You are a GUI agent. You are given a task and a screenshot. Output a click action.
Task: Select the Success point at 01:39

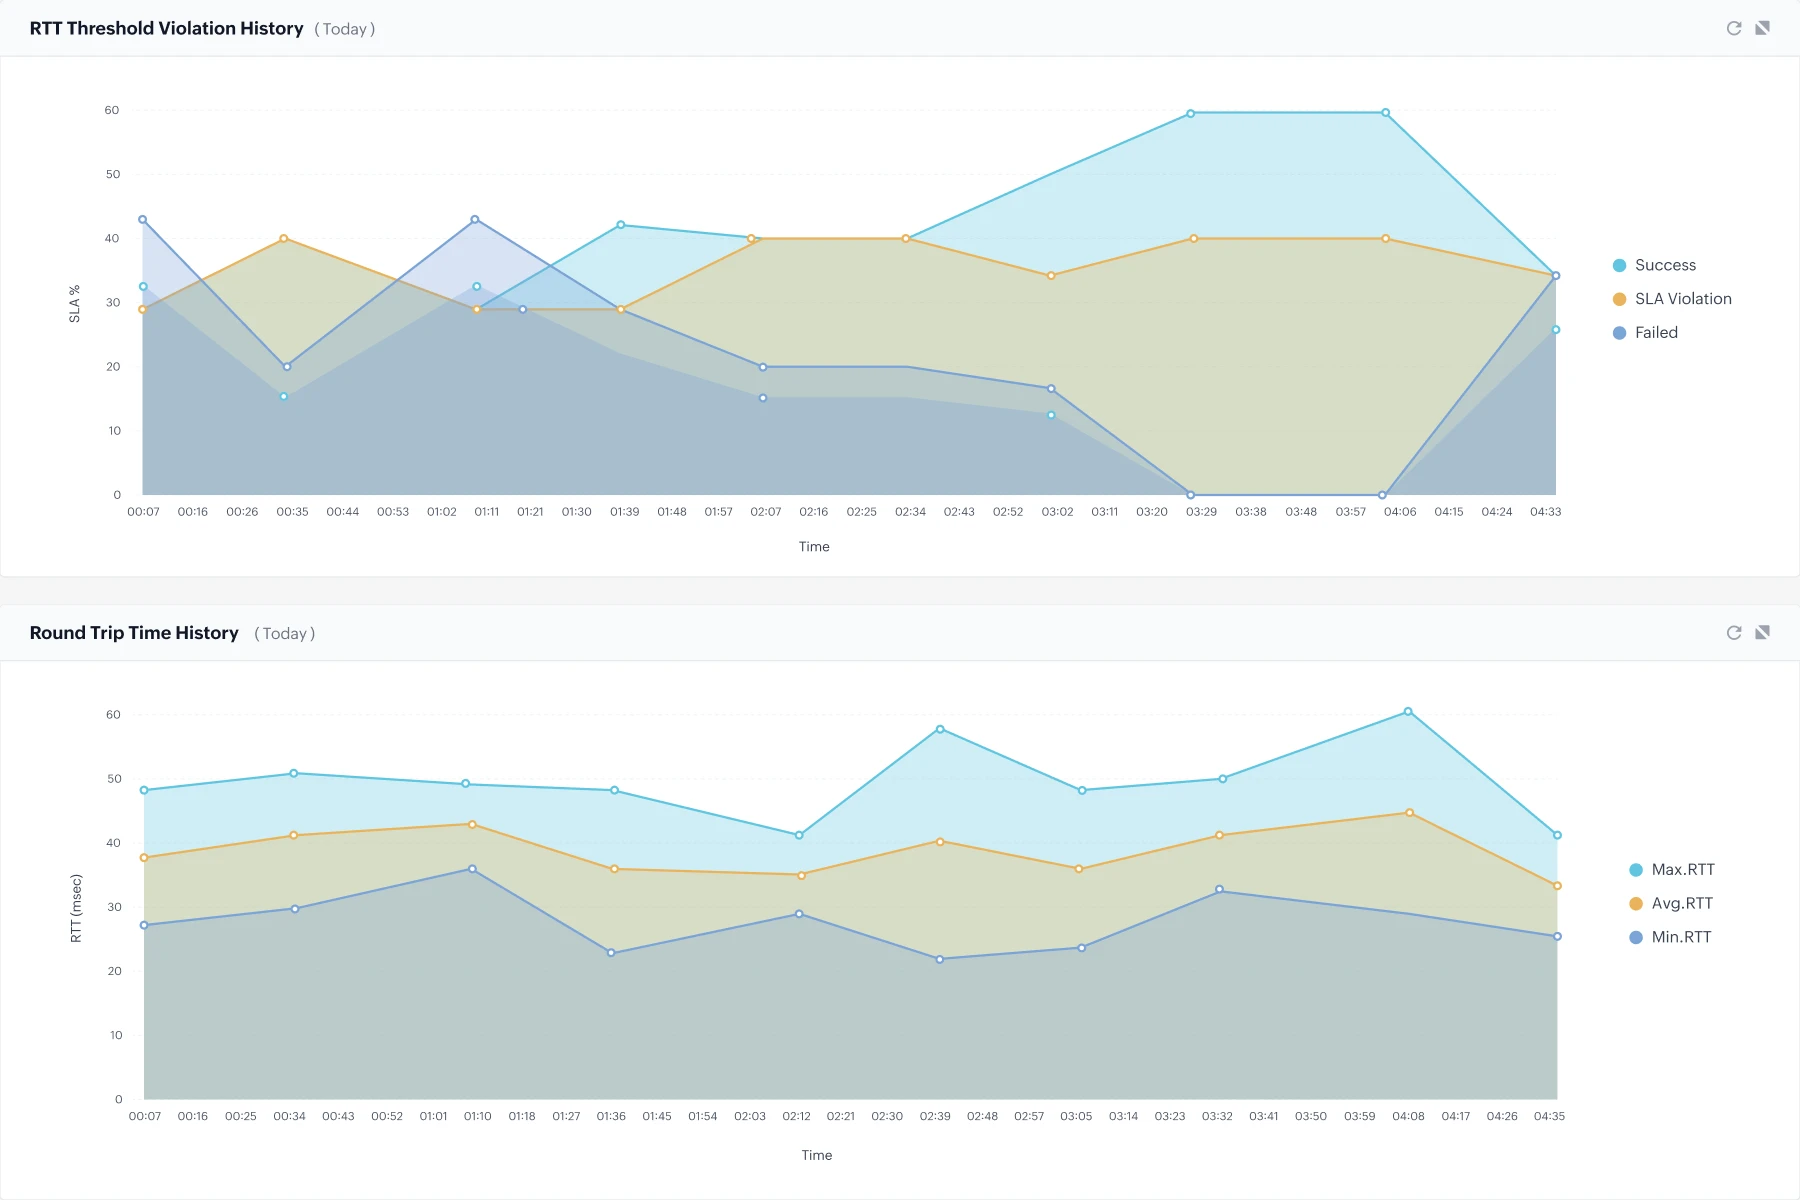(621, 225)
